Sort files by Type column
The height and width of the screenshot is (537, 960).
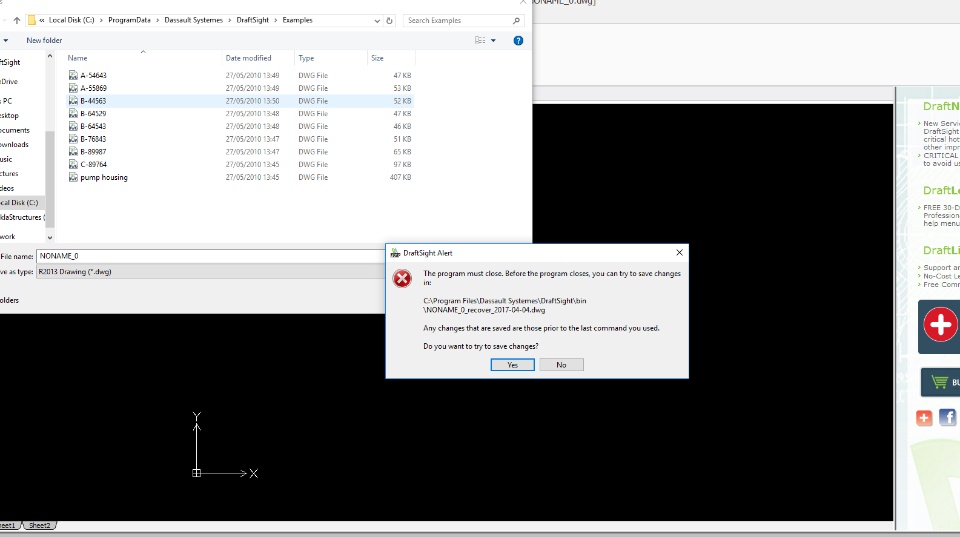click(306, 58)
